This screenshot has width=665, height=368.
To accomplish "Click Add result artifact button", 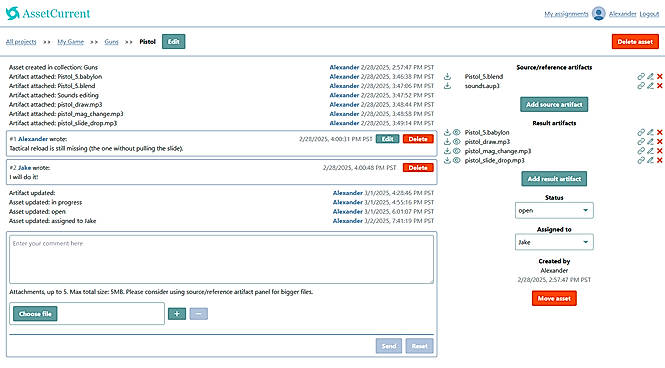I will (554, 179).
